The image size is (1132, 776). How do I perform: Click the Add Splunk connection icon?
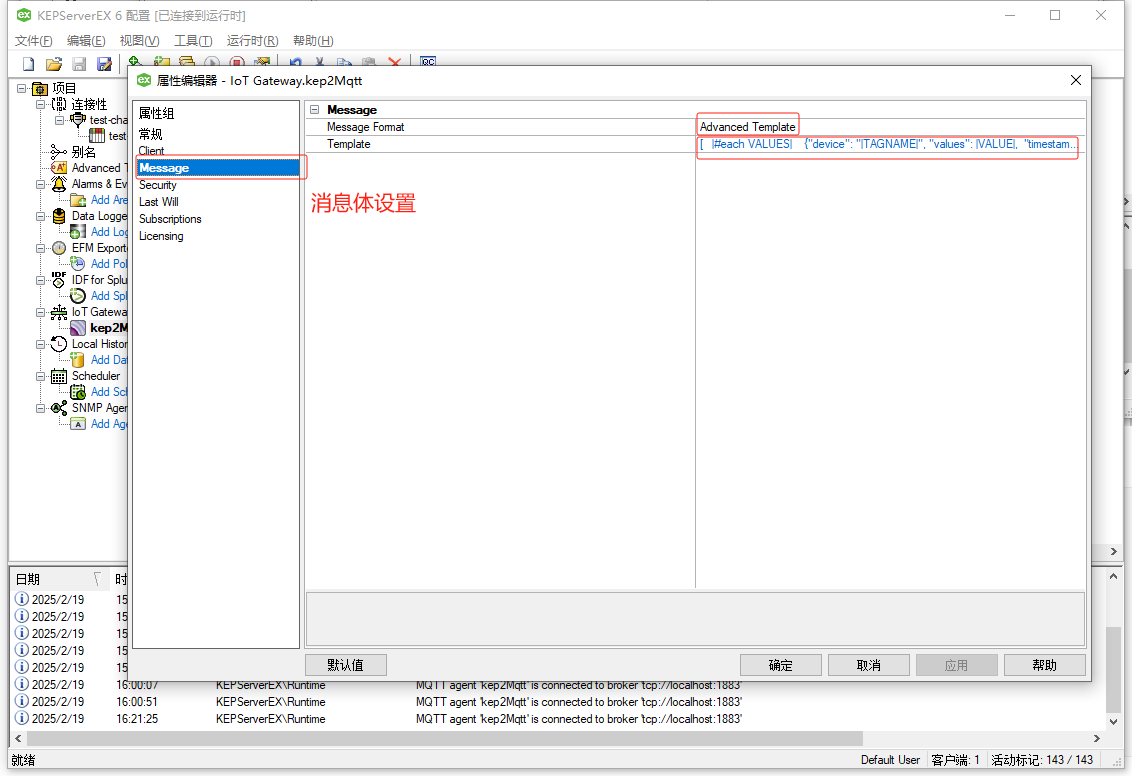[78, 295]
